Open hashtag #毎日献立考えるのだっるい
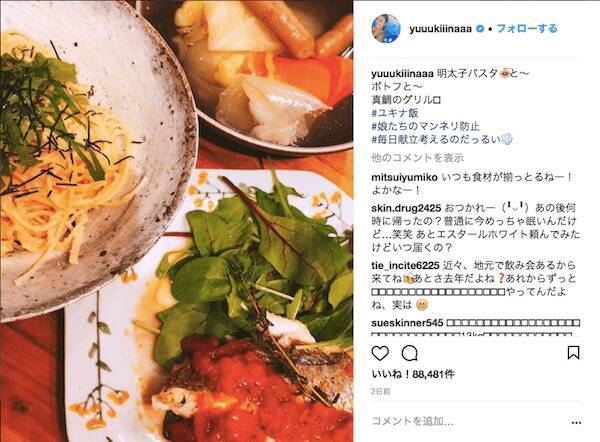This screenshot has height=442, width=600. tap(436, 139)
